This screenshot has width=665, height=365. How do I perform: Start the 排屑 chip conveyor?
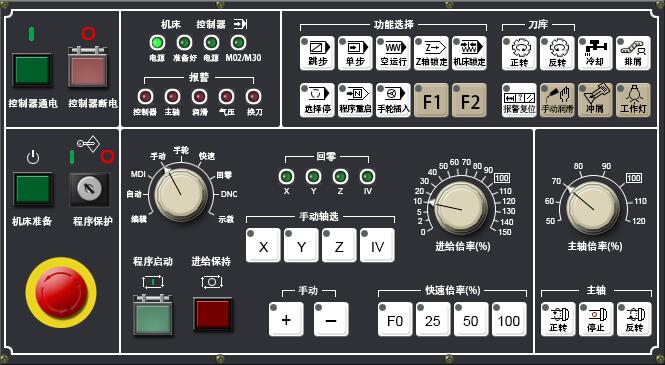click(x=633, y=53)
